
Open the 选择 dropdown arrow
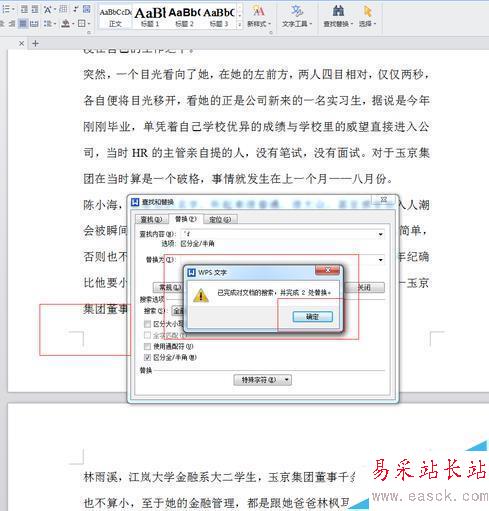tap(375, 24)
